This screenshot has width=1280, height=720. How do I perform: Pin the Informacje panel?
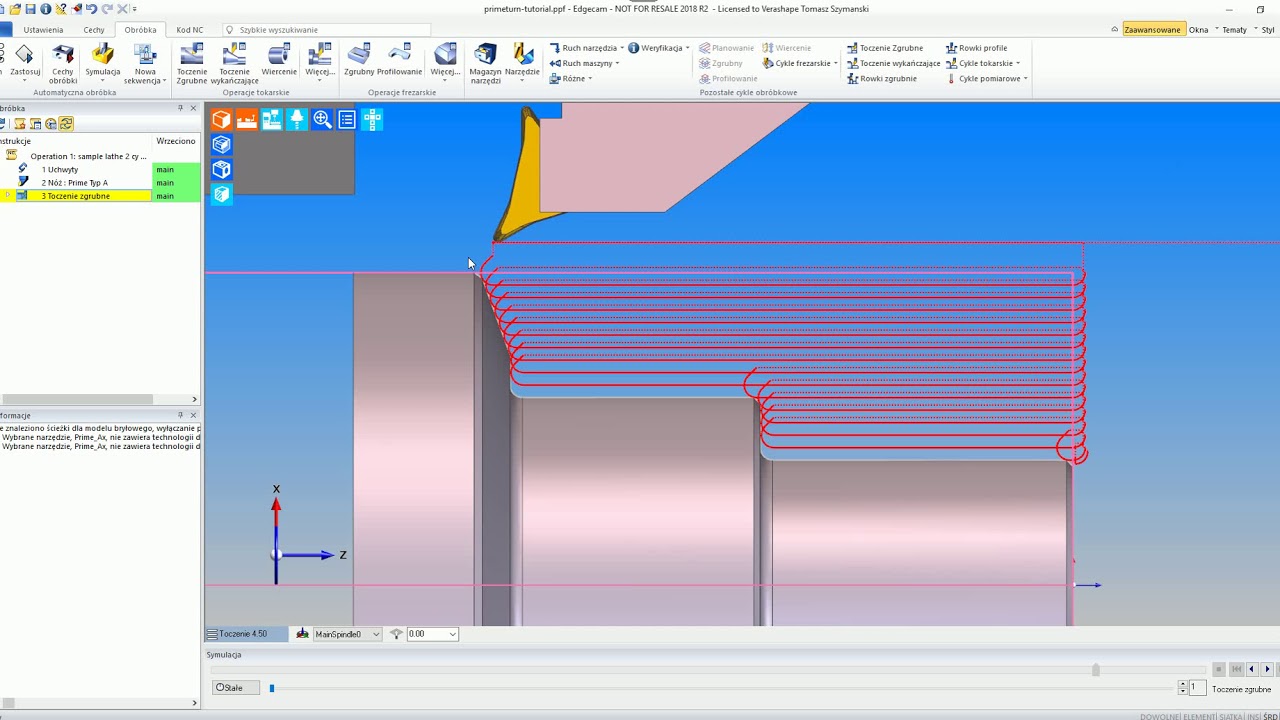[x=181, y=415]
